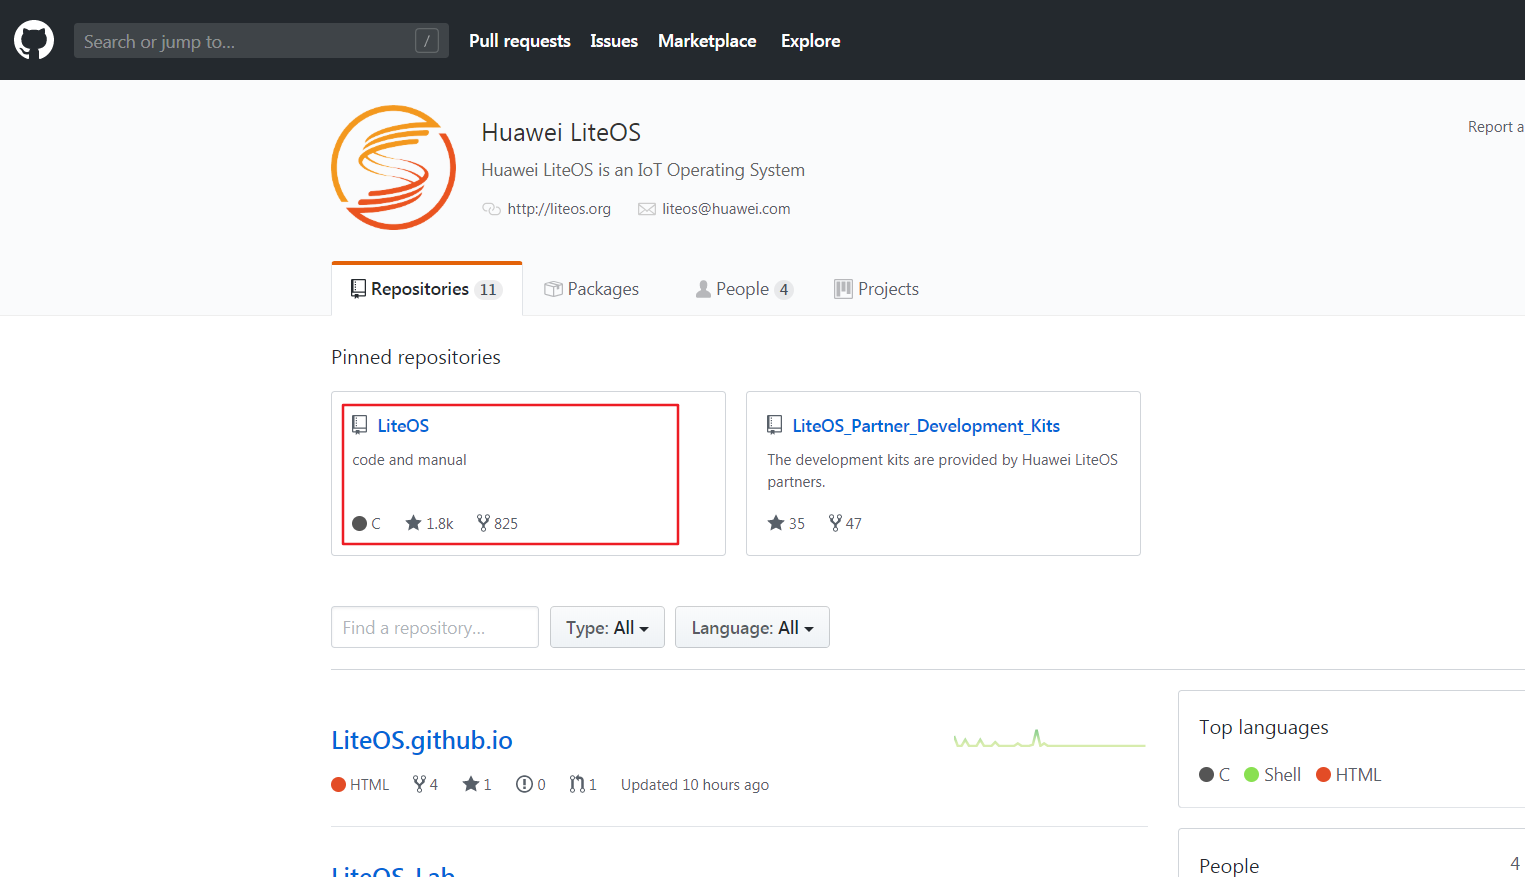The width and height of the screenshot is (1525, 877).
Task: Click the HTML language dot for LiteOS.github.io
Action: [x=338, y=785]
